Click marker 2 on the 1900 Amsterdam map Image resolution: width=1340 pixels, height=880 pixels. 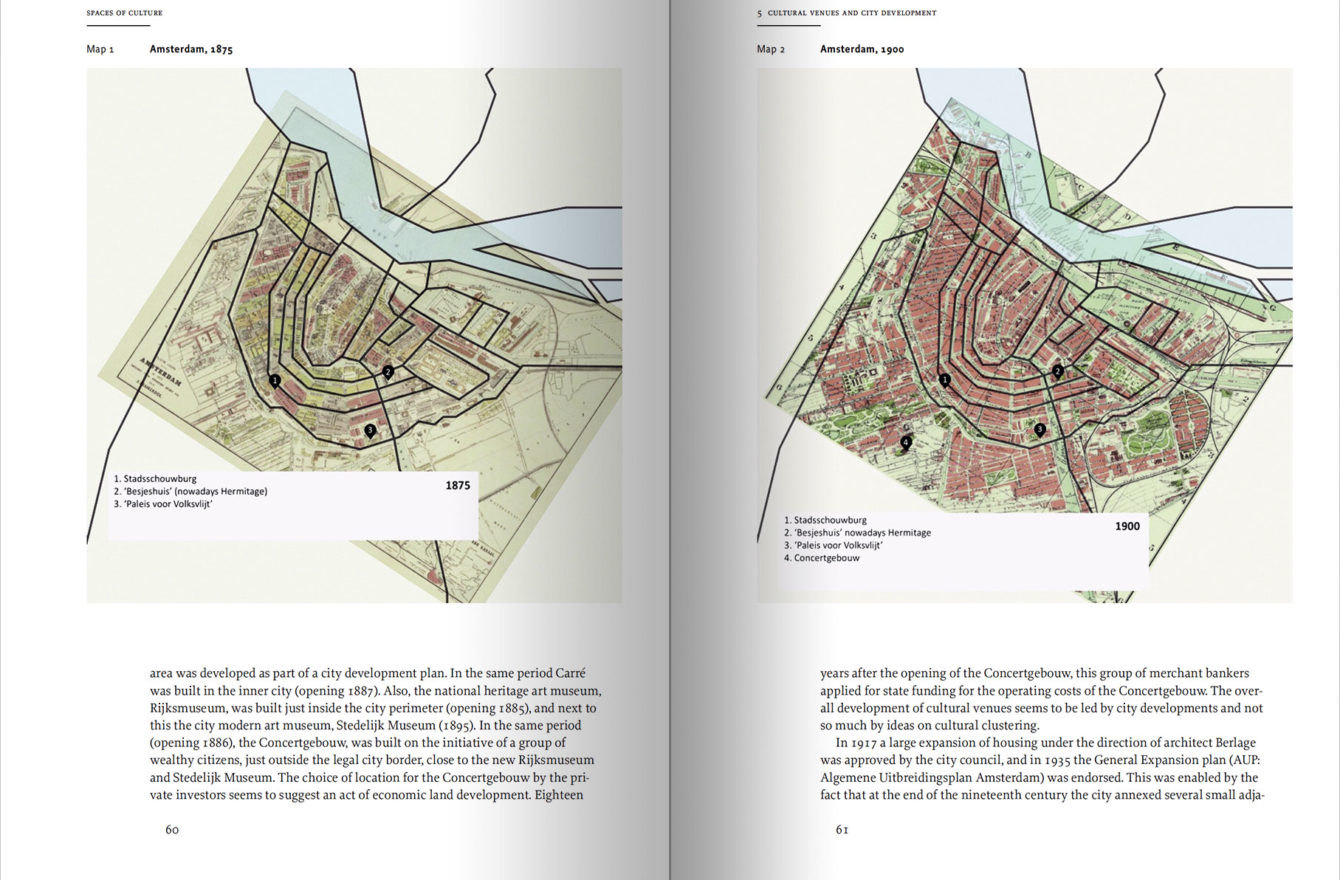[1057, 370]
